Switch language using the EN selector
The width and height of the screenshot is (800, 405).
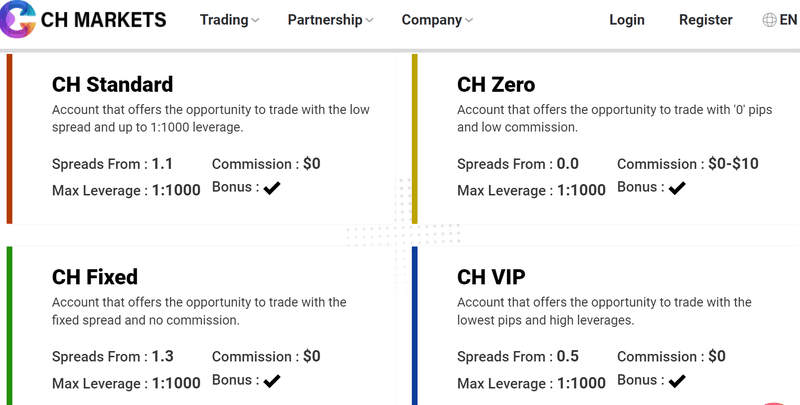(x=788, y=20)
